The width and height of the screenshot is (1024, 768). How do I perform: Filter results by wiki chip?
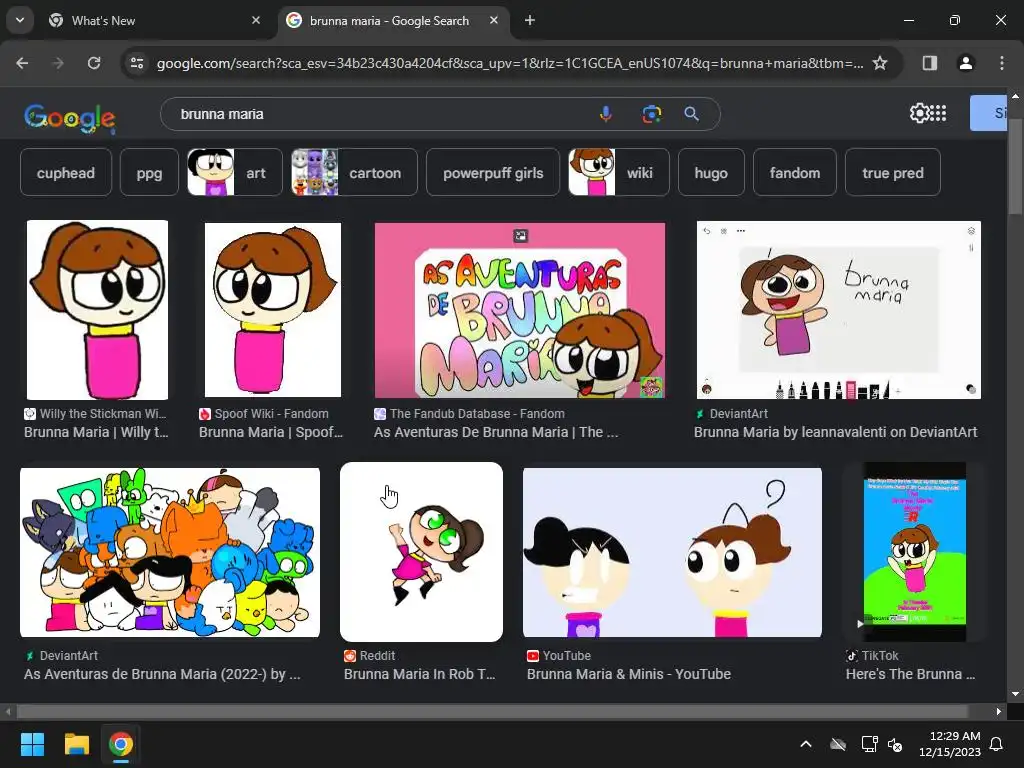618,172
